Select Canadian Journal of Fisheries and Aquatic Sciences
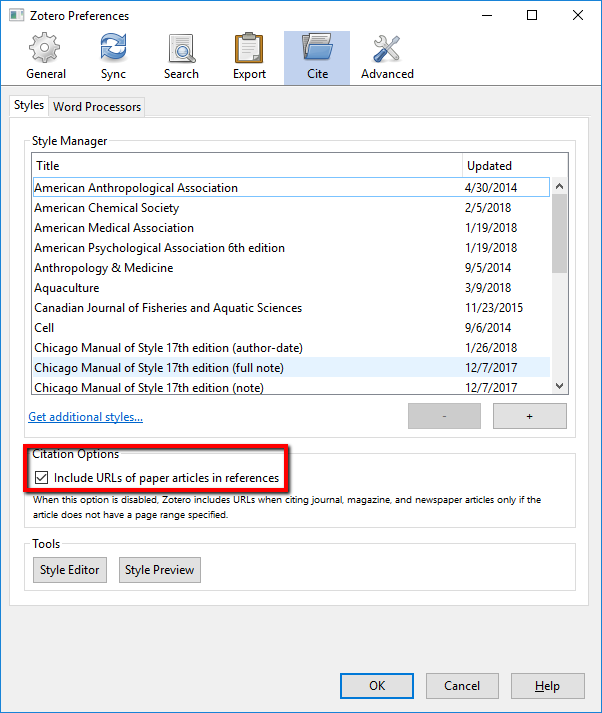 point(291,308)
